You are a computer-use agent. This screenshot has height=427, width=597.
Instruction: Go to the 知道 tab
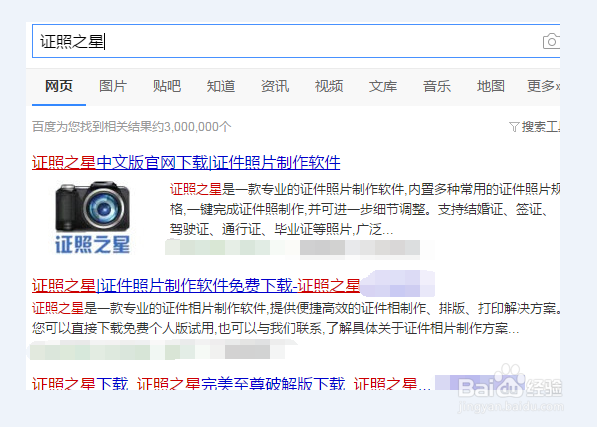[x=221, y=86]
